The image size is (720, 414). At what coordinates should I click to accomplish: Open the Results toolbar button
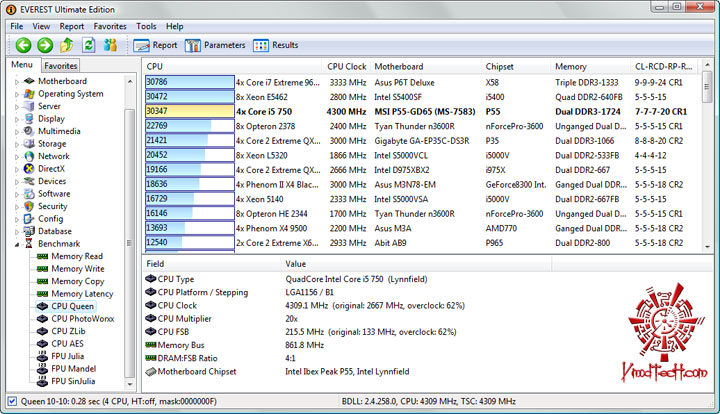276,45
